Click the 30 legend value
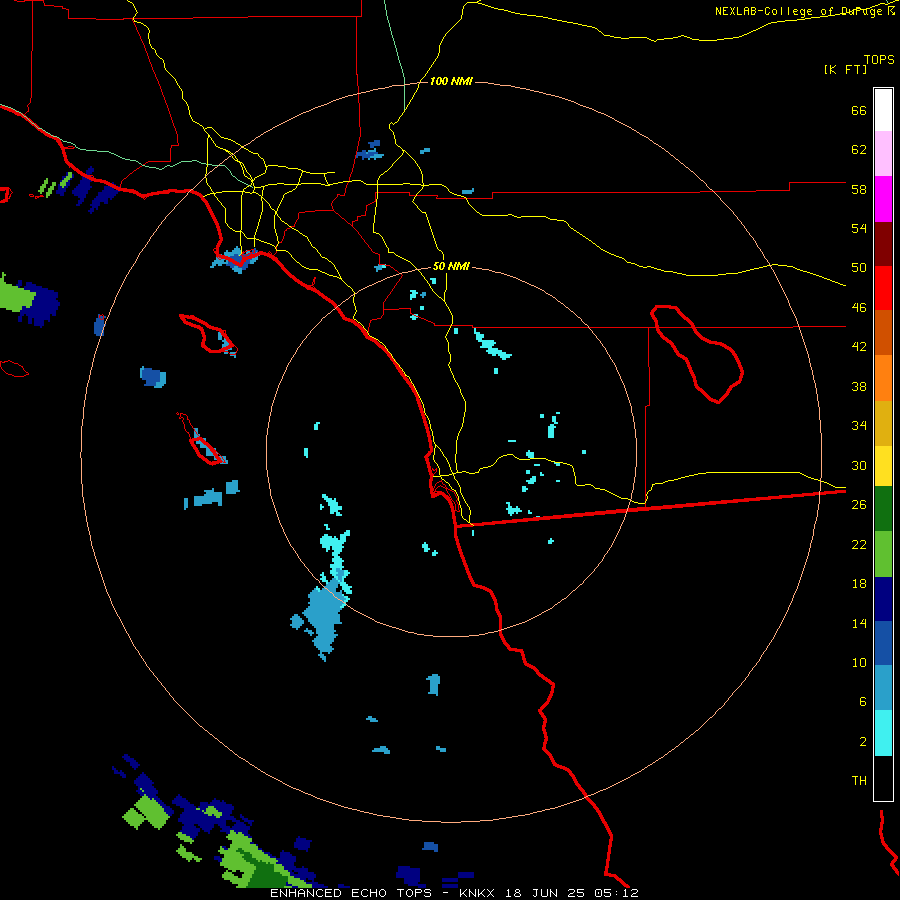 coord(859,465)
